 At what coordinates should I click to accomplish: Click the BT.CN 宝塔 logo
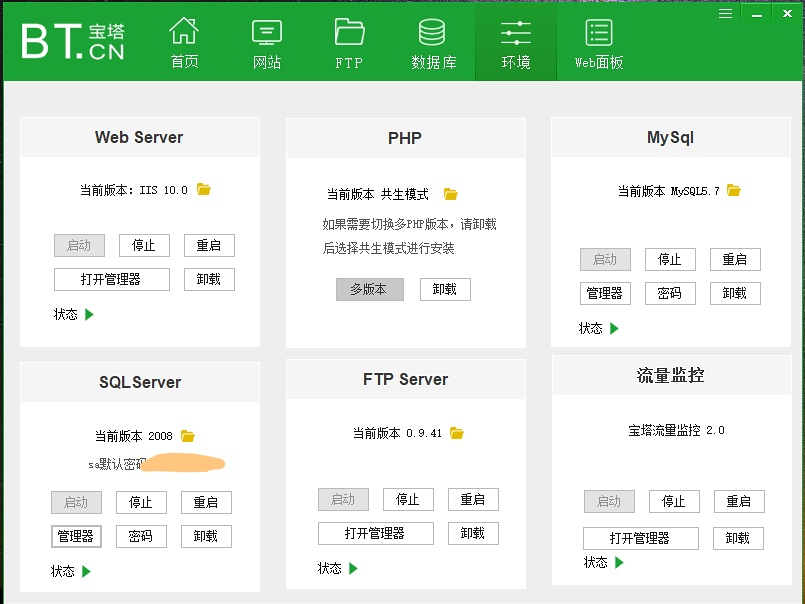[73, 41]
